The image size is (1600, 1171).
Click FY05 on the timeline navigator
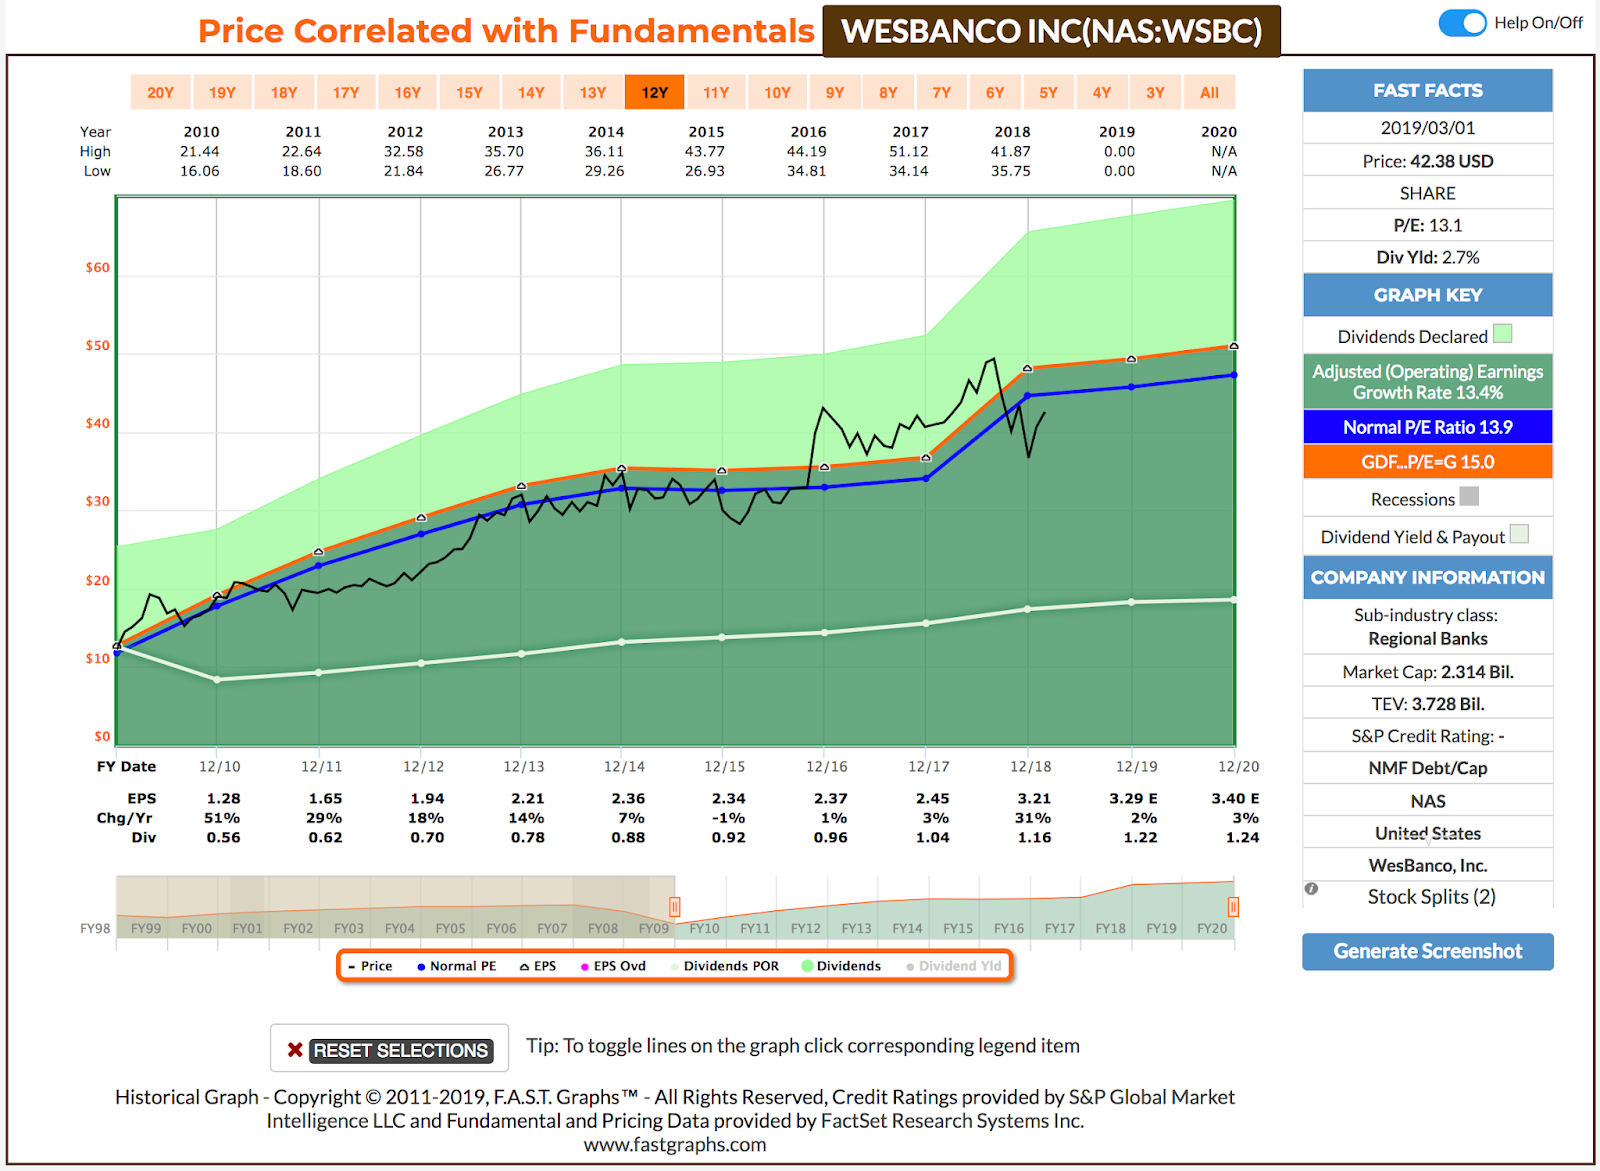click(450, 929)
